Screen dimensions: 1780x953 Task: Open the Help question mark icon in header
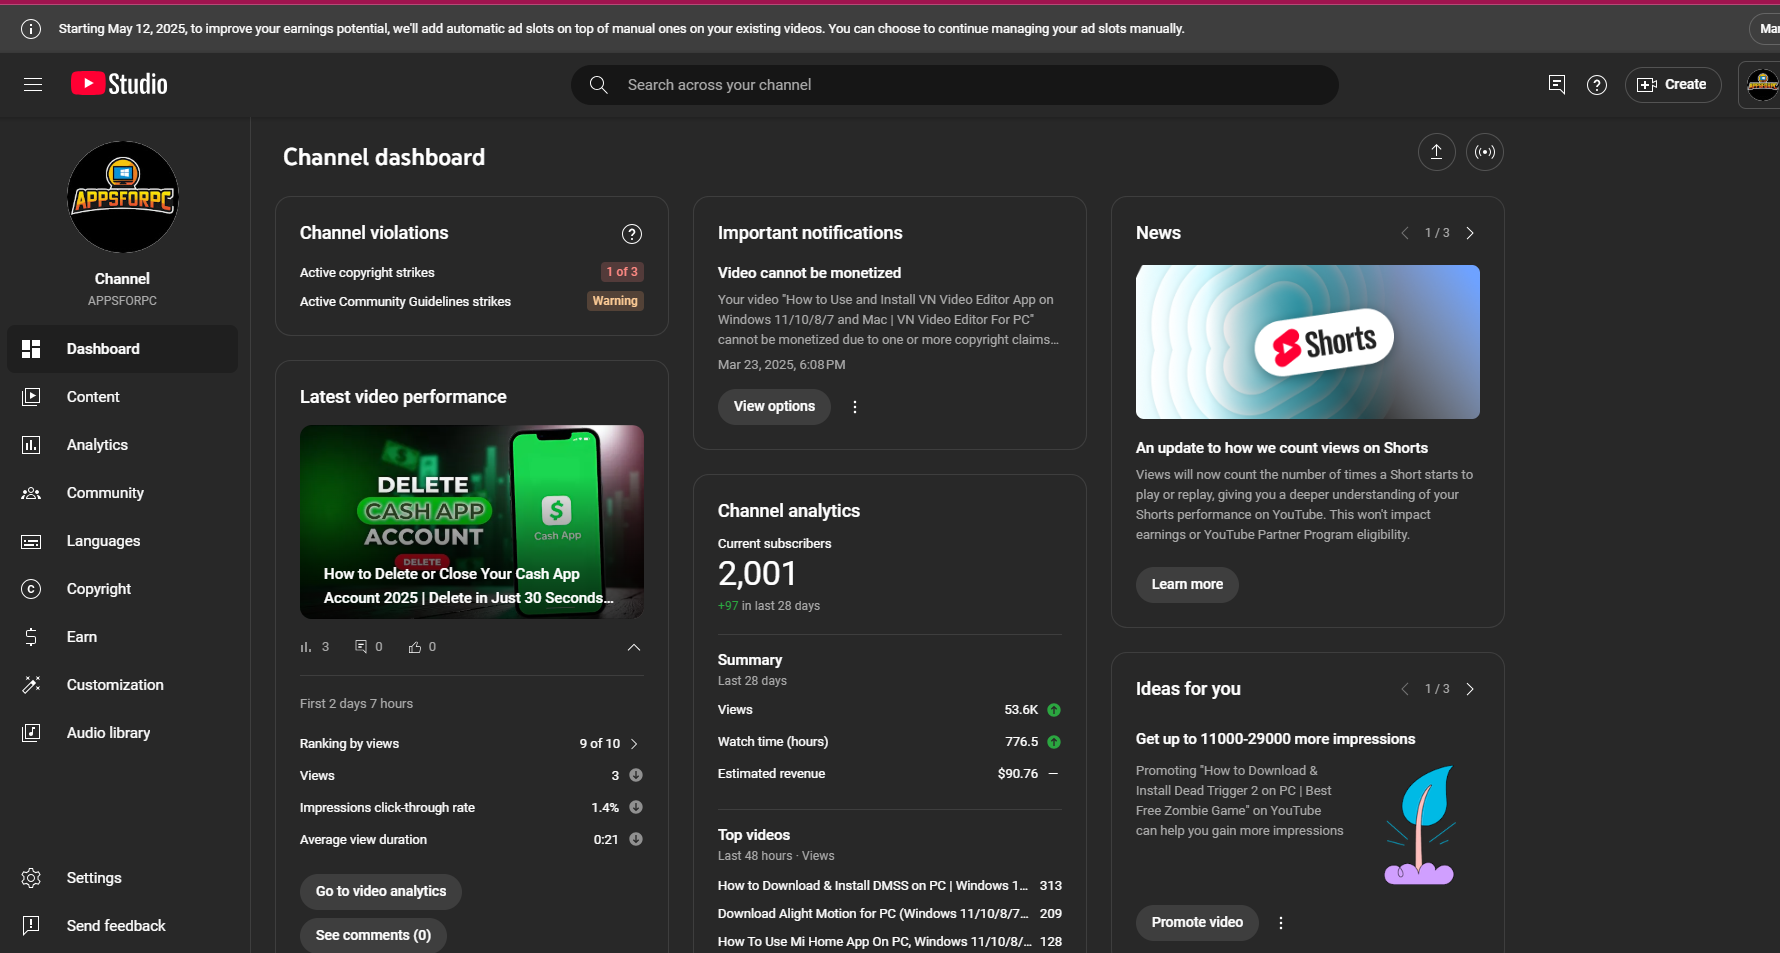[x=1597, y=85]
